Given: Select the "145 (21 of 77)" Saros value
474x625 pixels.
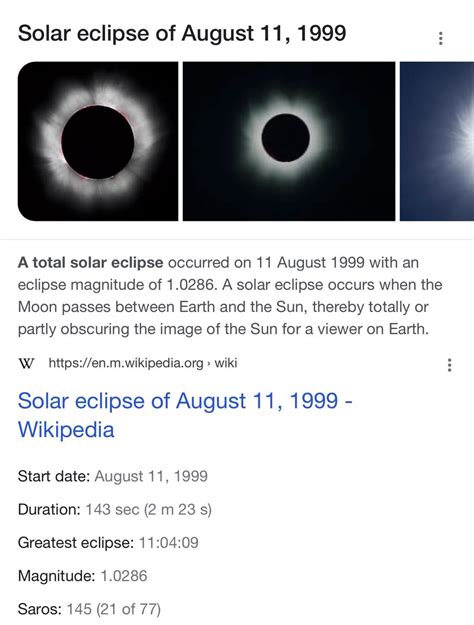Looking at the screenshot, I should [114, 609].
